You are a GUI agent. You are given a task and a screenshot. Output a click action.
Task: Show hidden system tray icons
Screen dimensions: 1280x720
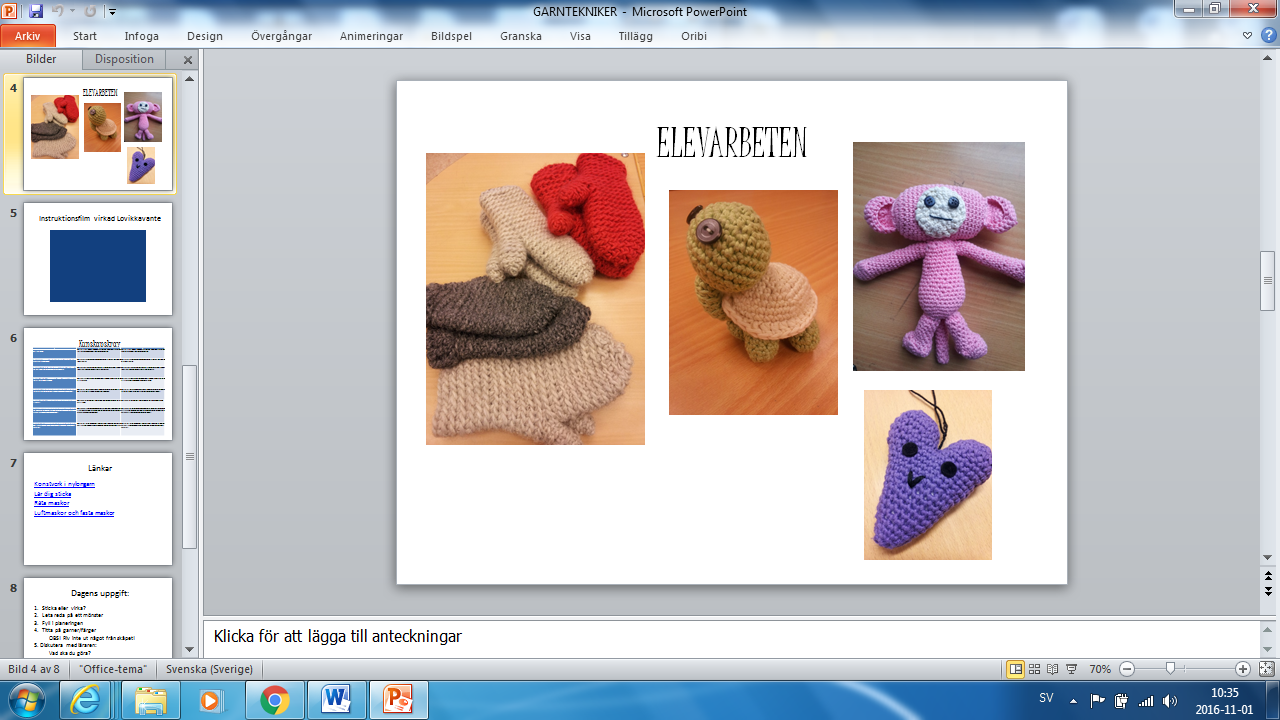(1073, 700)
